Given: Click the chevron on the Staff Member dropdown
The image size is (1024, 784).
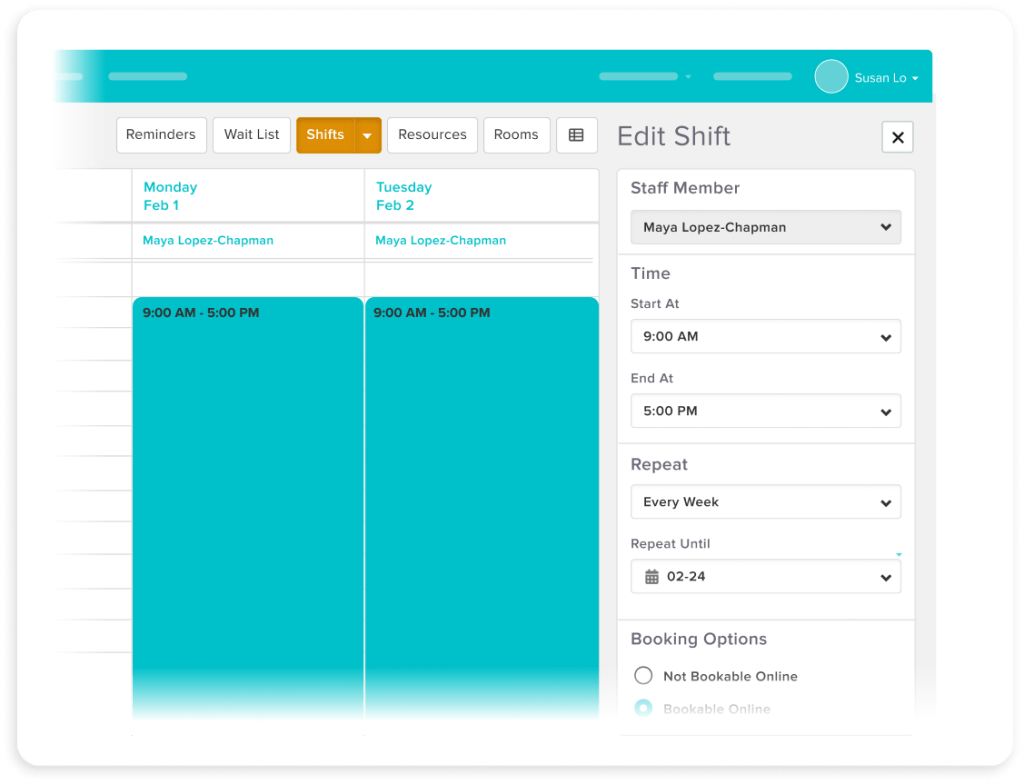Looking at the screenshot, I should tap(884, 227).
